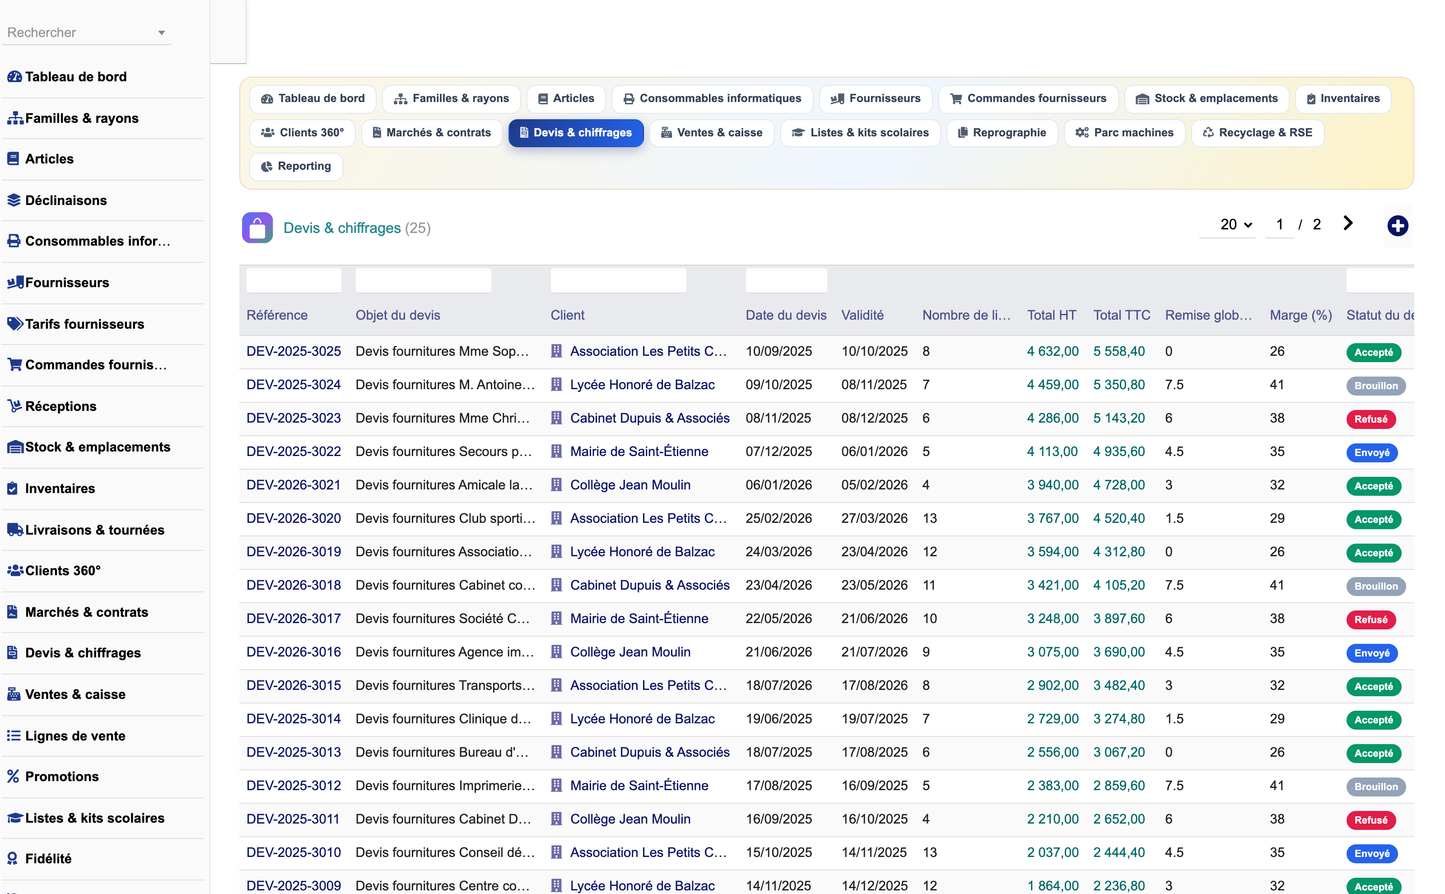
Task: Switch to Familles & rayons tab
Action: (451, 99)
